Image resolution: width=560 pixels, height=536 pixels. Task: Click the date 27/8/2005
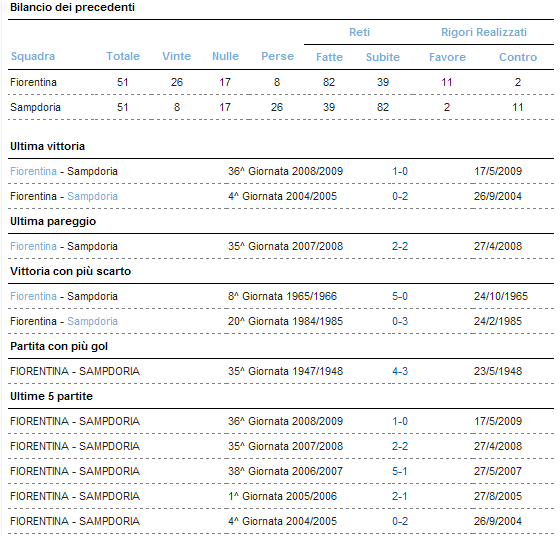tap(498, 496)
